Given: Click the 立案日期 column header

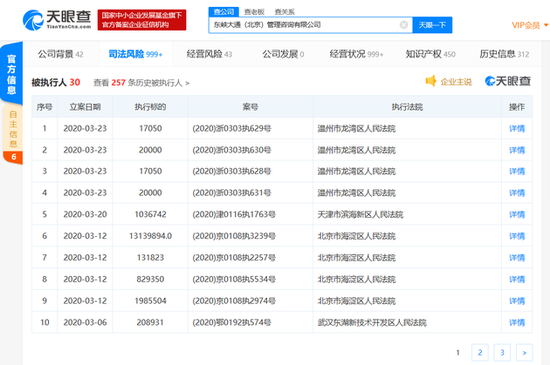Looking at the screenshot, I should click(85, 107).
